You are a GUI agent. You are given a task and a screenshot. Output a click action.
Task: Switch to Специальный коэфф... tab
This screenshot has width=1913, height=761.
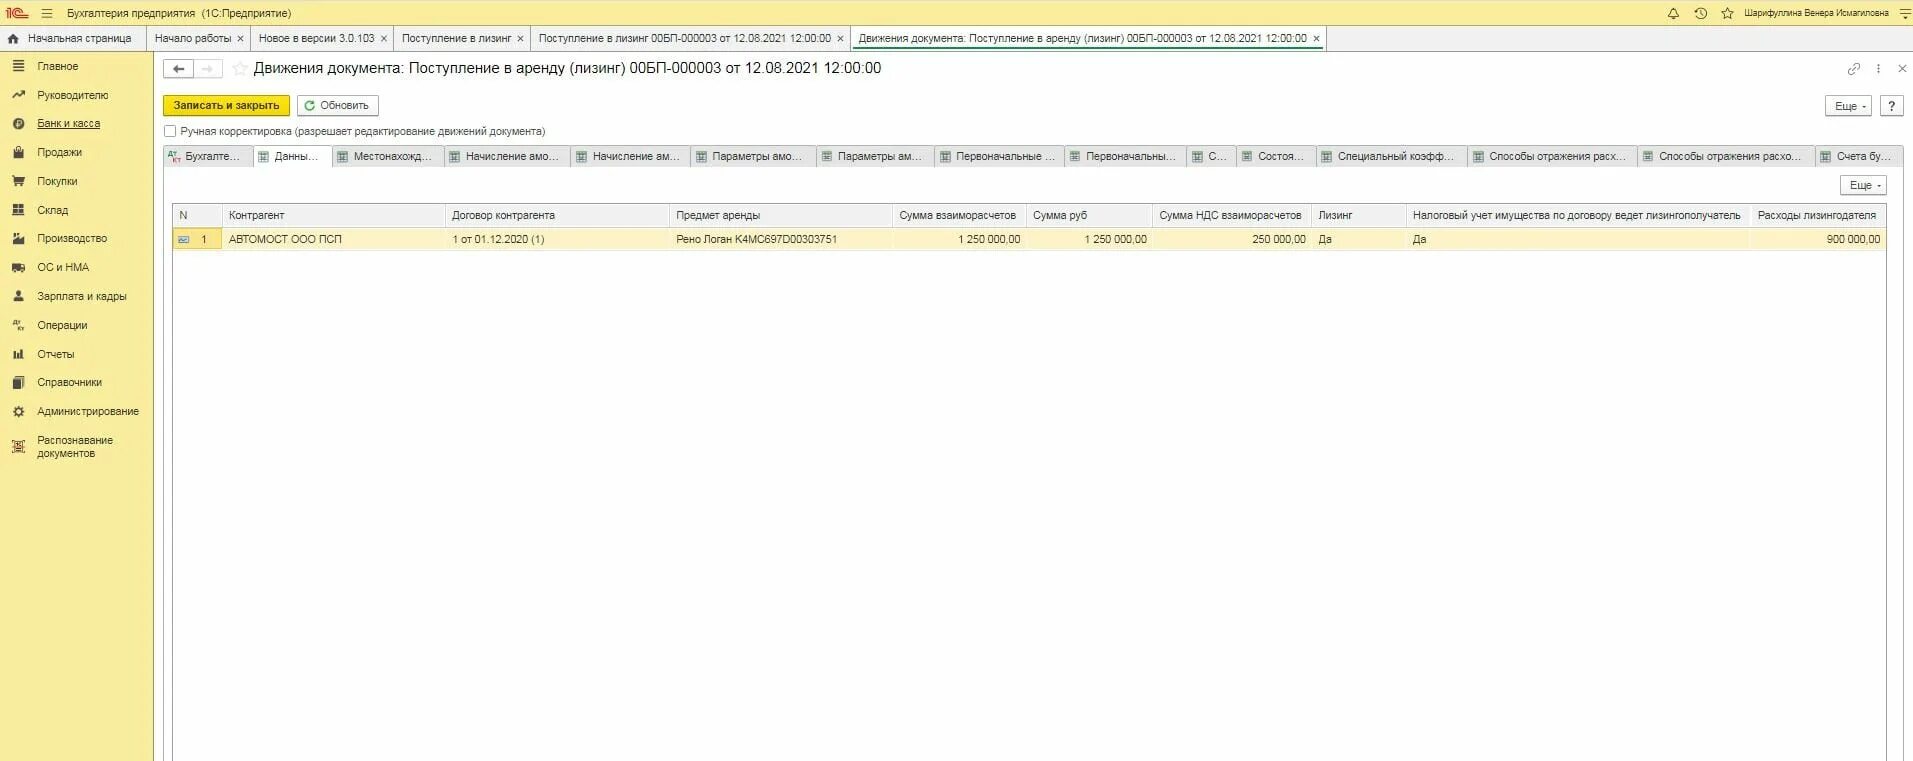coord(1391,156)
